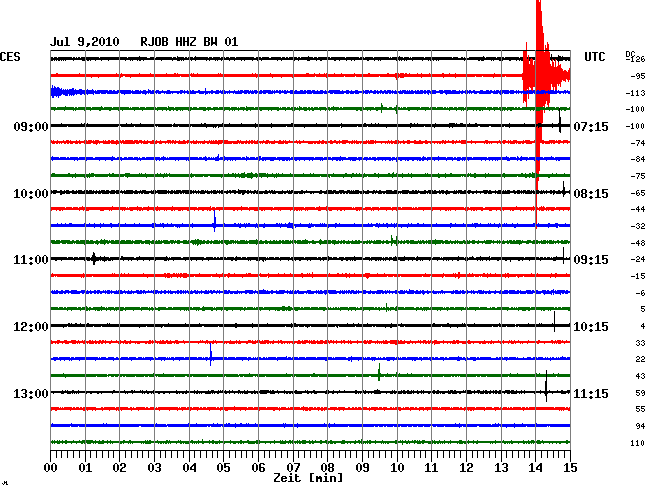Select the DC offset value -48

tap(638, 243)
